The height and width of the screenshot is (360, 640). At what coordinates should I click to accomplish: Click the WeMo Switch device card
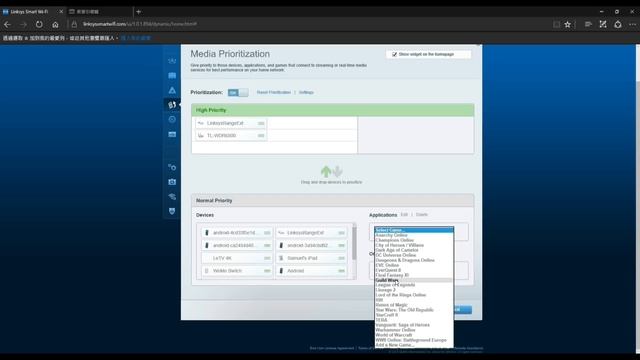tap(237, 271)
